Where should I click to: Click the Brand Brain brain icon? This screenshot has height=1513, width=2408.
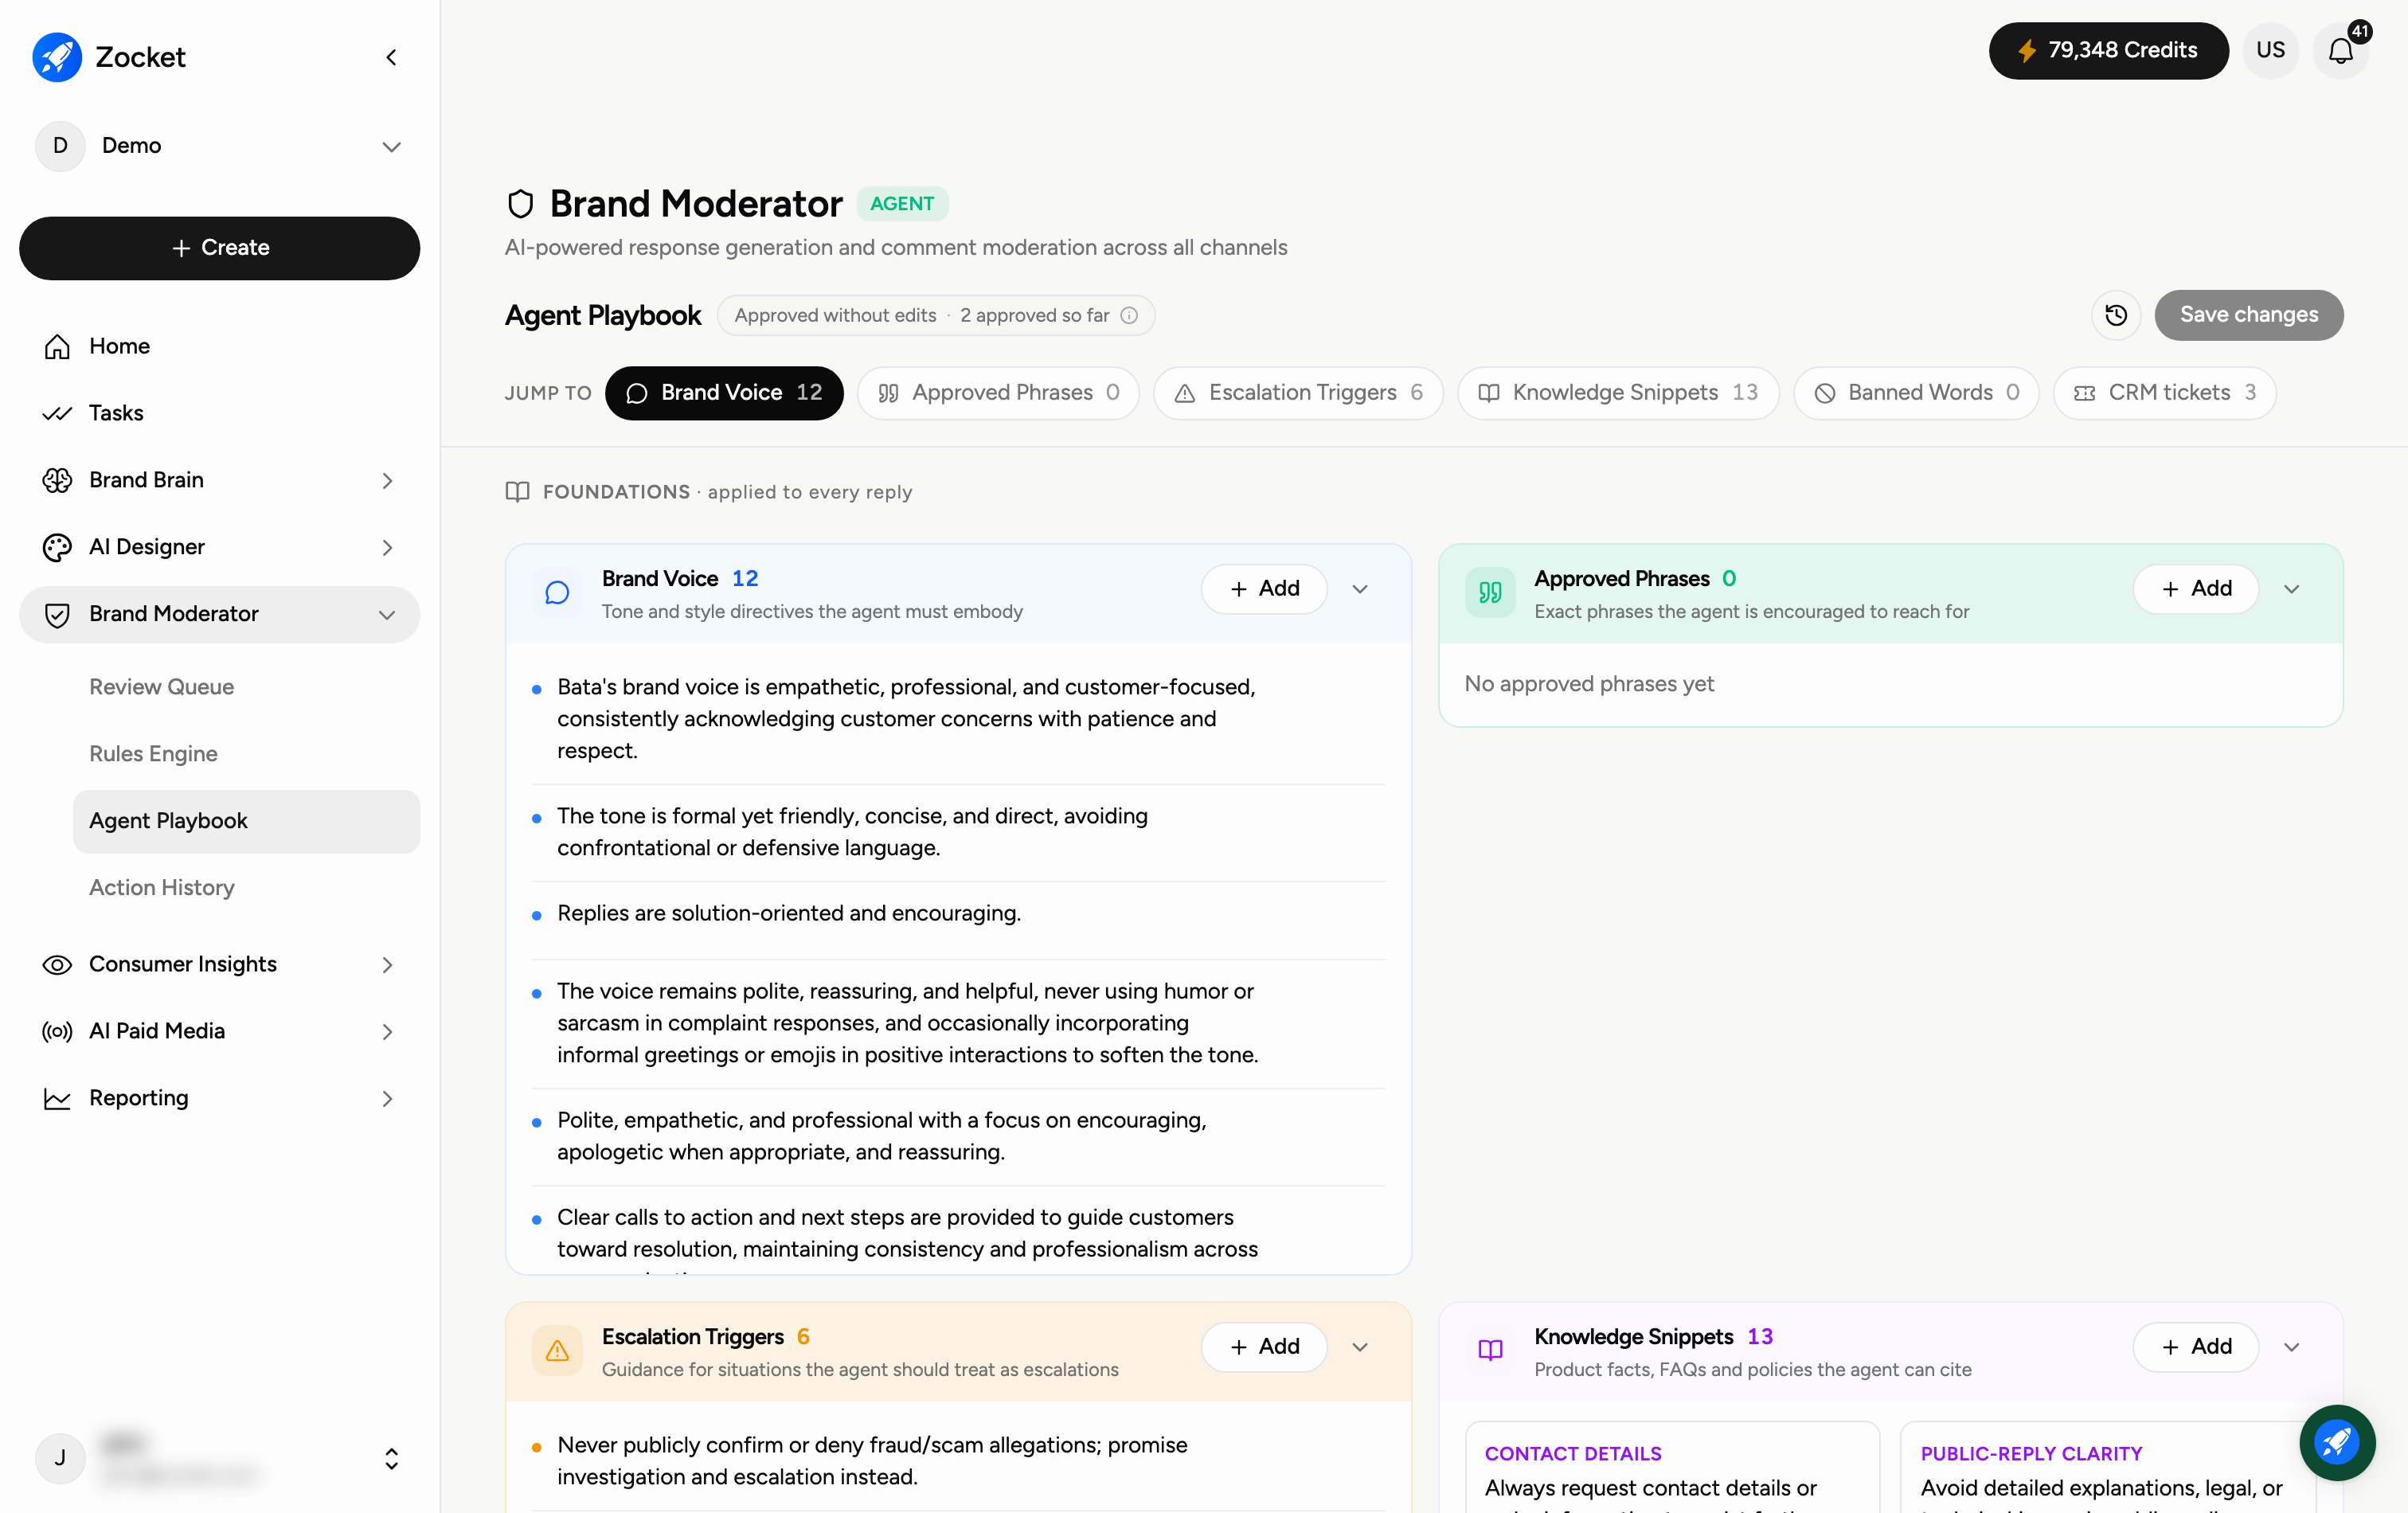click(x=57, y=480)
